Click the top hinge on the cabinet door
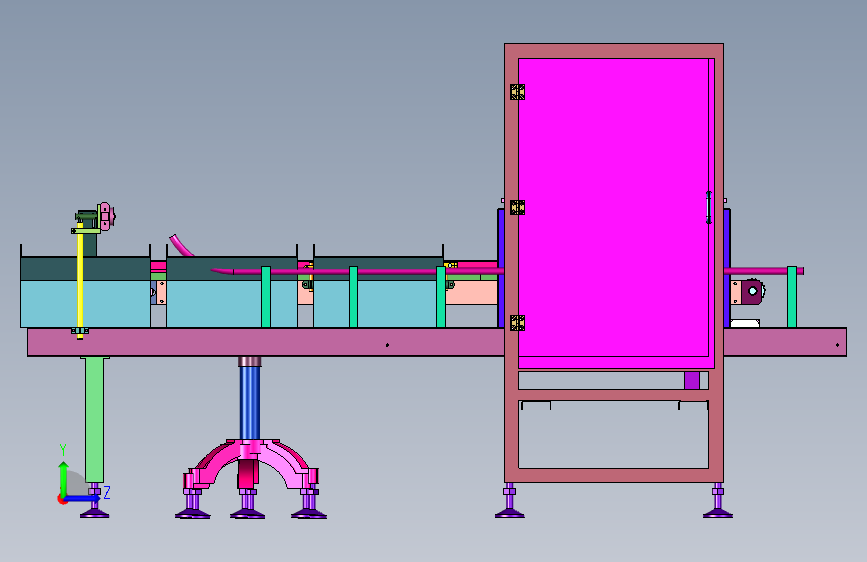Screen dimensions: 867x562 coord(517,92)
